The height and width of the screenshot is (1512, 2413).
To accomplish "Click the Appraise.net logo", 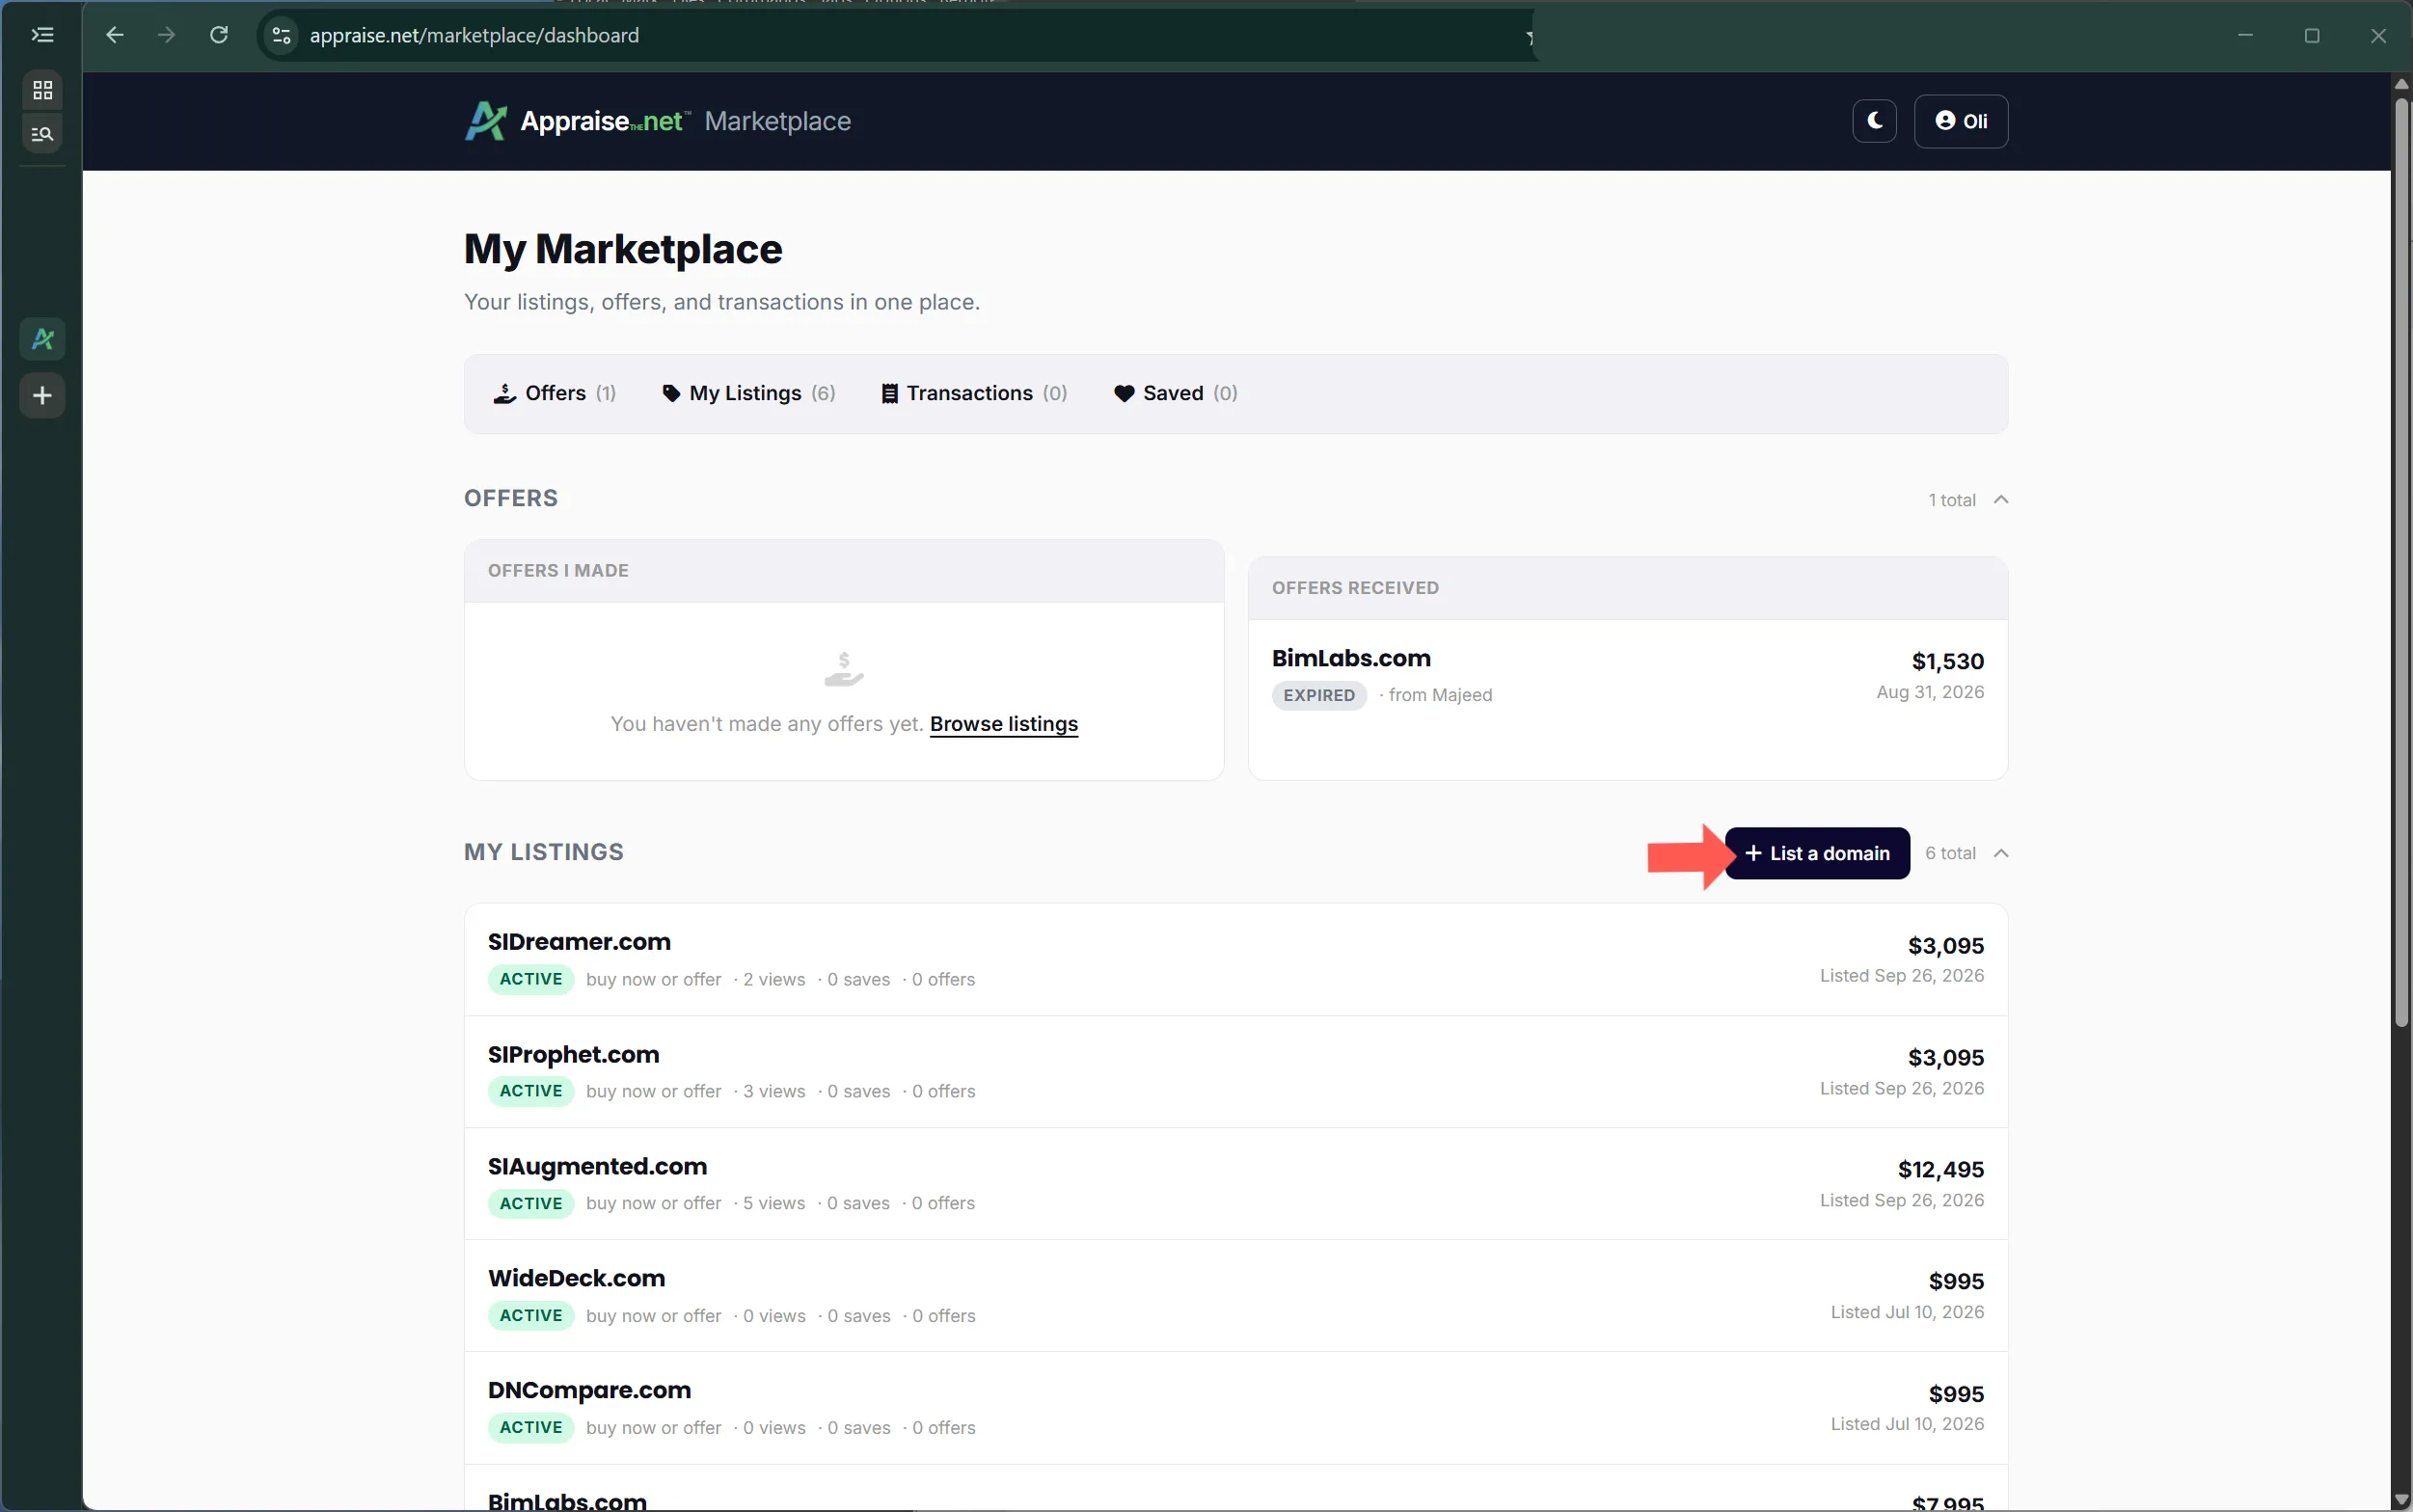I will pyautogui.click(x=577, y=121).
